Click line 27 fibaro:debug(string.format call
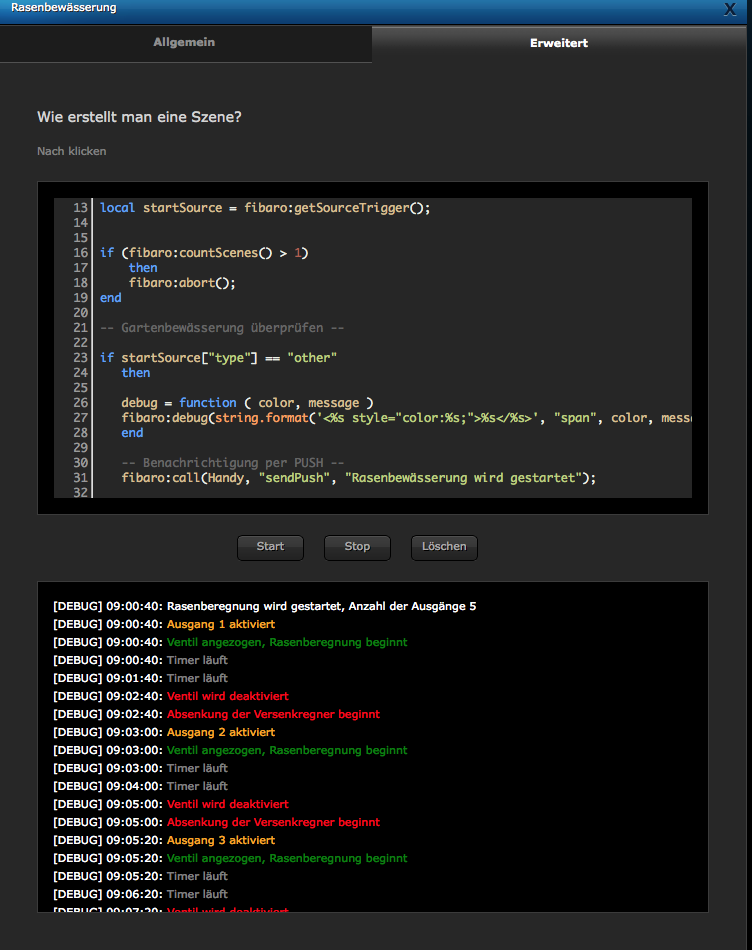The height and width of the screenshot is (950, 752). [x=406, y=418]
